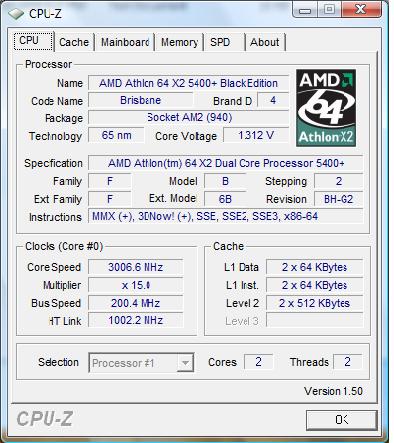Click the Multiplier x 15.0 value
This screenshot has width=394, height=443.
tap(136, 285)
